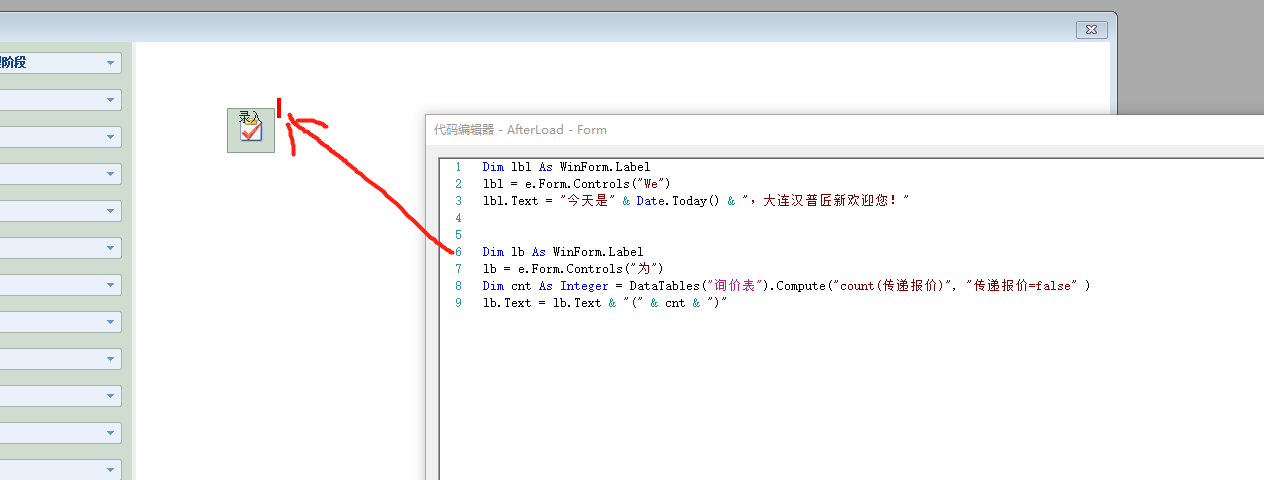
Task: Click the line lb.Text = lb.Text & "("
Action: (604, 303)
